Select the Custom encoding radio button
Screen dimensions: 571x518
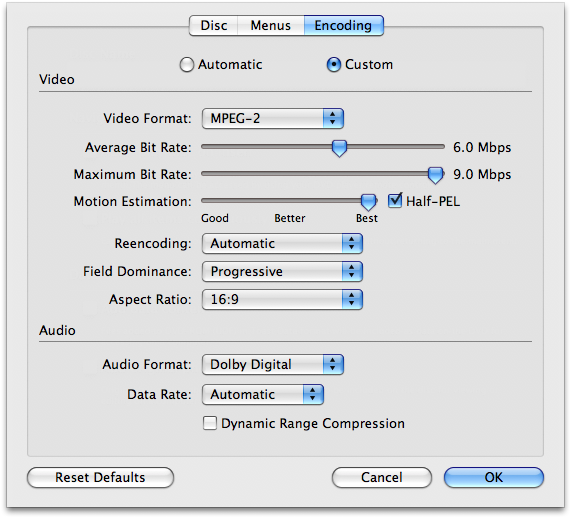click(x=334, y=65)
